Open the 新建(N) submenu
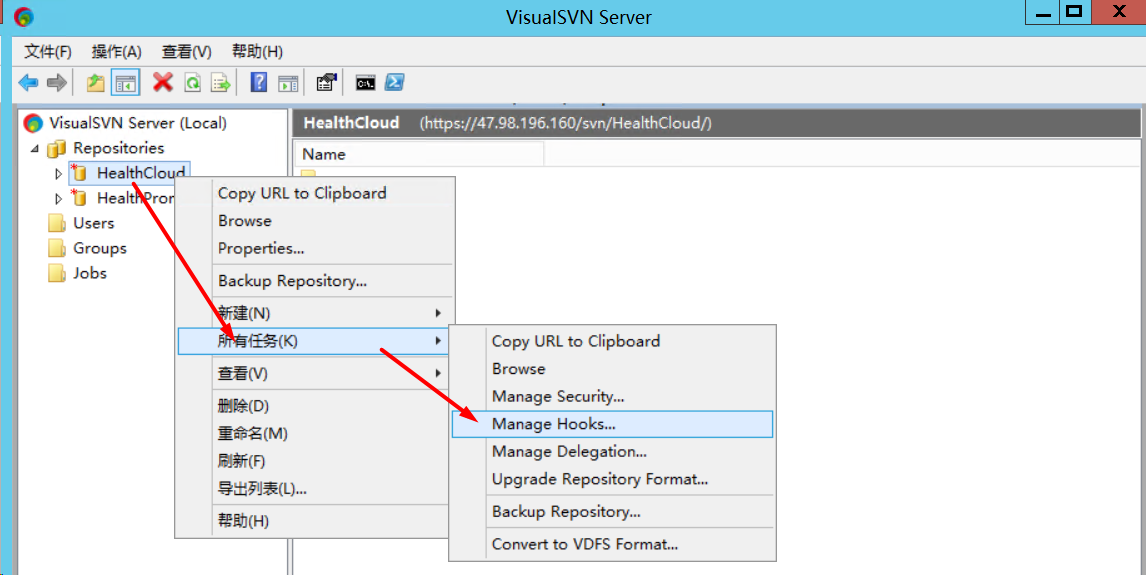Screen dimensions: 1146x575 [x=314, y=313]
